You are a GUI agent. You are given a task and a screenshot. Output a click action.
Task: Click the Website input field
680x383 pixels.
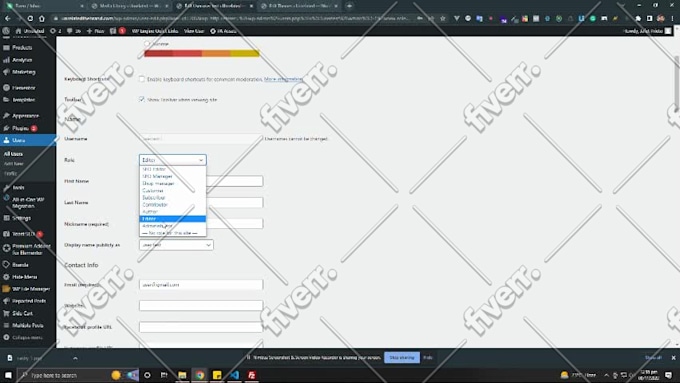pos(201,306)
